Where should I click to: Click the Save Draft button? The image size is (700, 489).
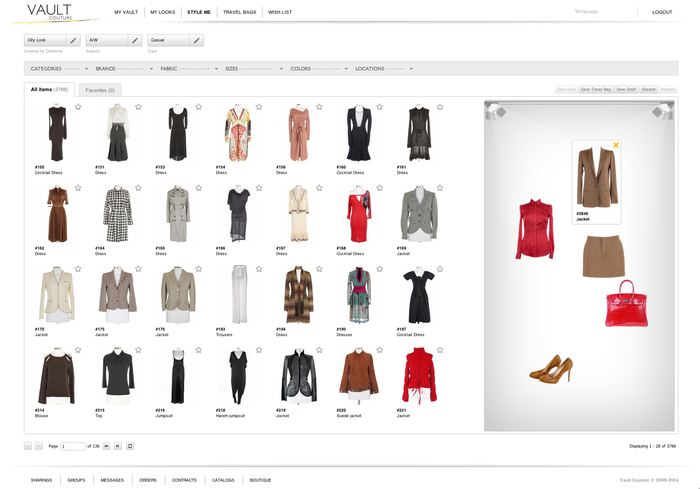click(x=625, y=90)
